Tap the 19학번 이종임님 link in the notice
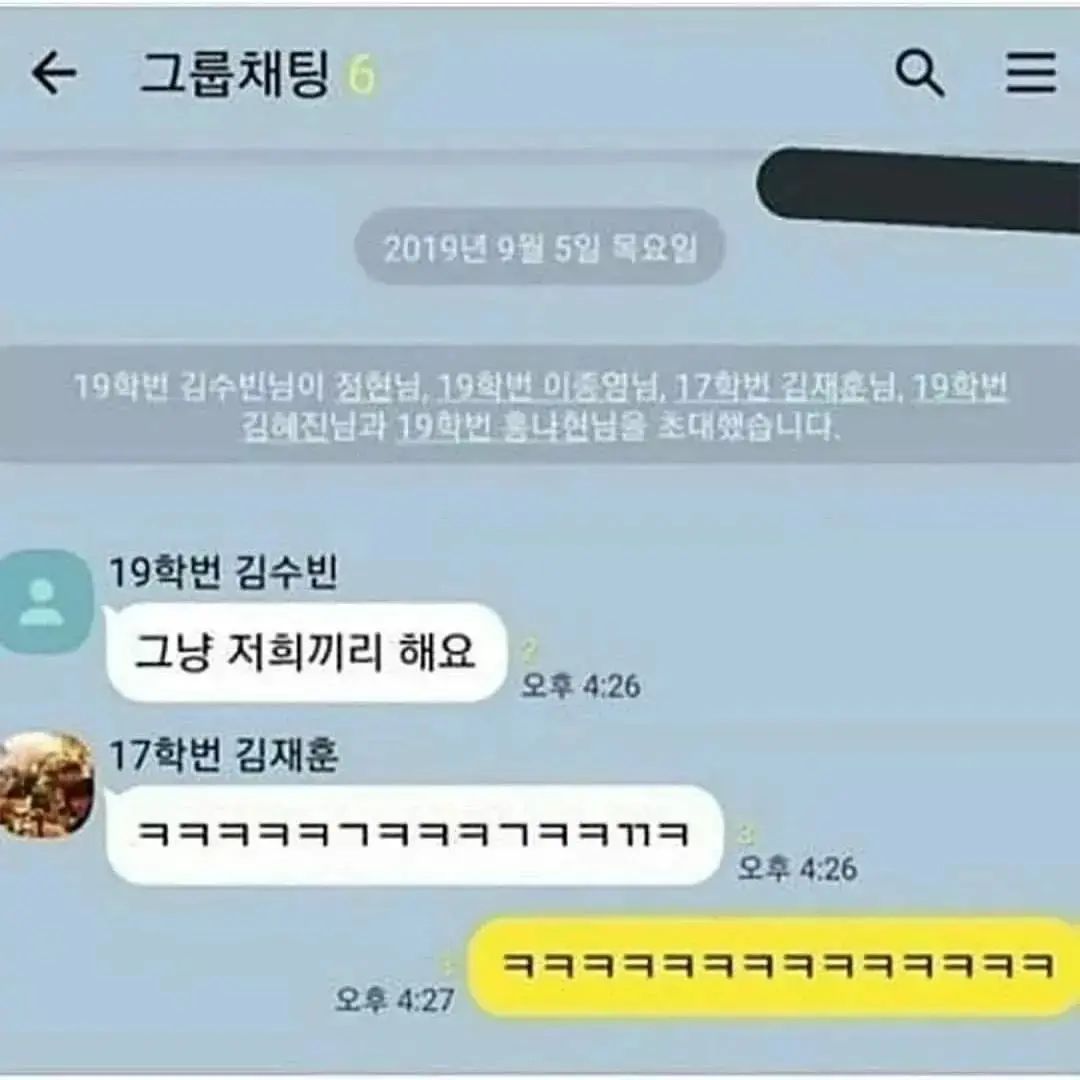 tap(548, 387)
